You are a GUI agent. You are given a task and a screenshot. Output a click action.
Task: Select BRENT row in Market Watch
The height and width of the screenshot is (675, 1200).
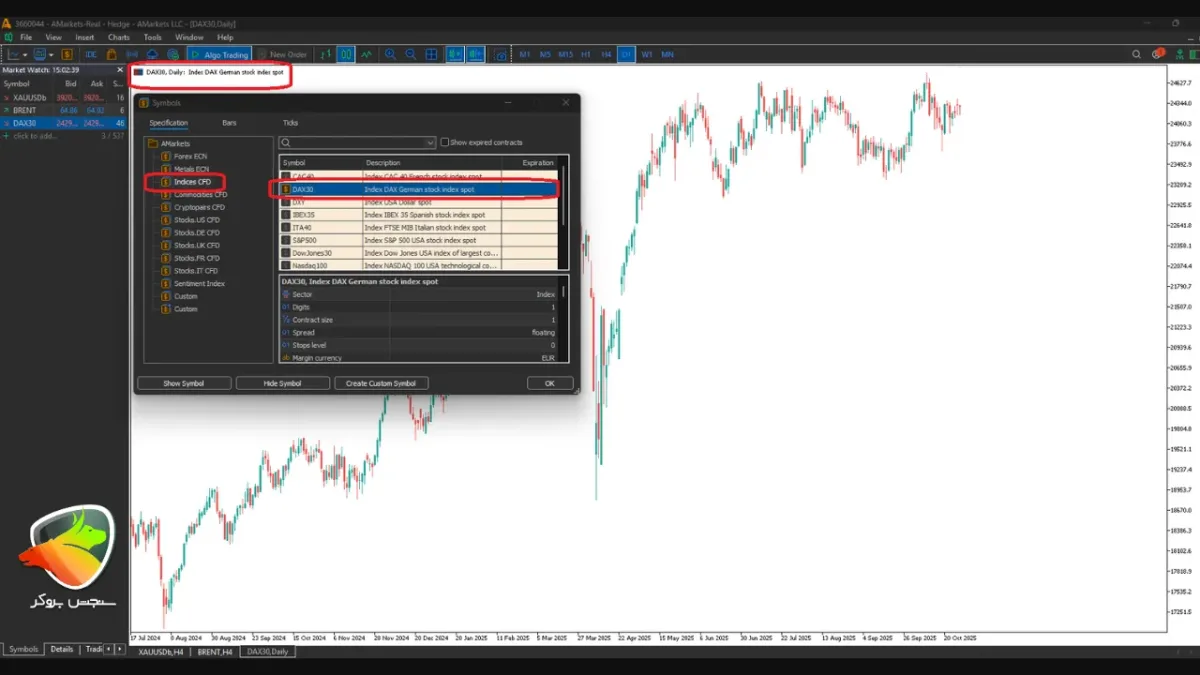click(x=63, y=110)
